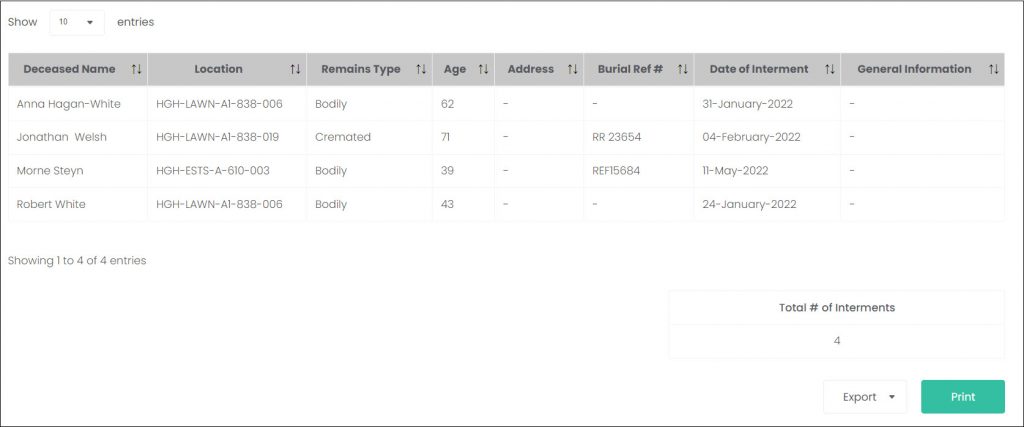This screenshot has height=427, width=1024.
Task: Sort table by Deceased Name arrows icon
Action: pos(136,69)
